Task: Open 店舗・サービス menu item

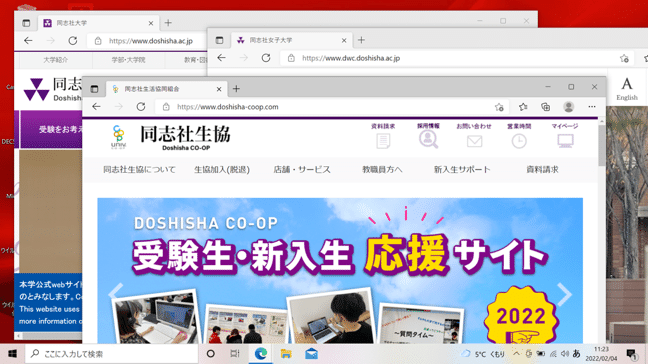Action: coord(302,169)
